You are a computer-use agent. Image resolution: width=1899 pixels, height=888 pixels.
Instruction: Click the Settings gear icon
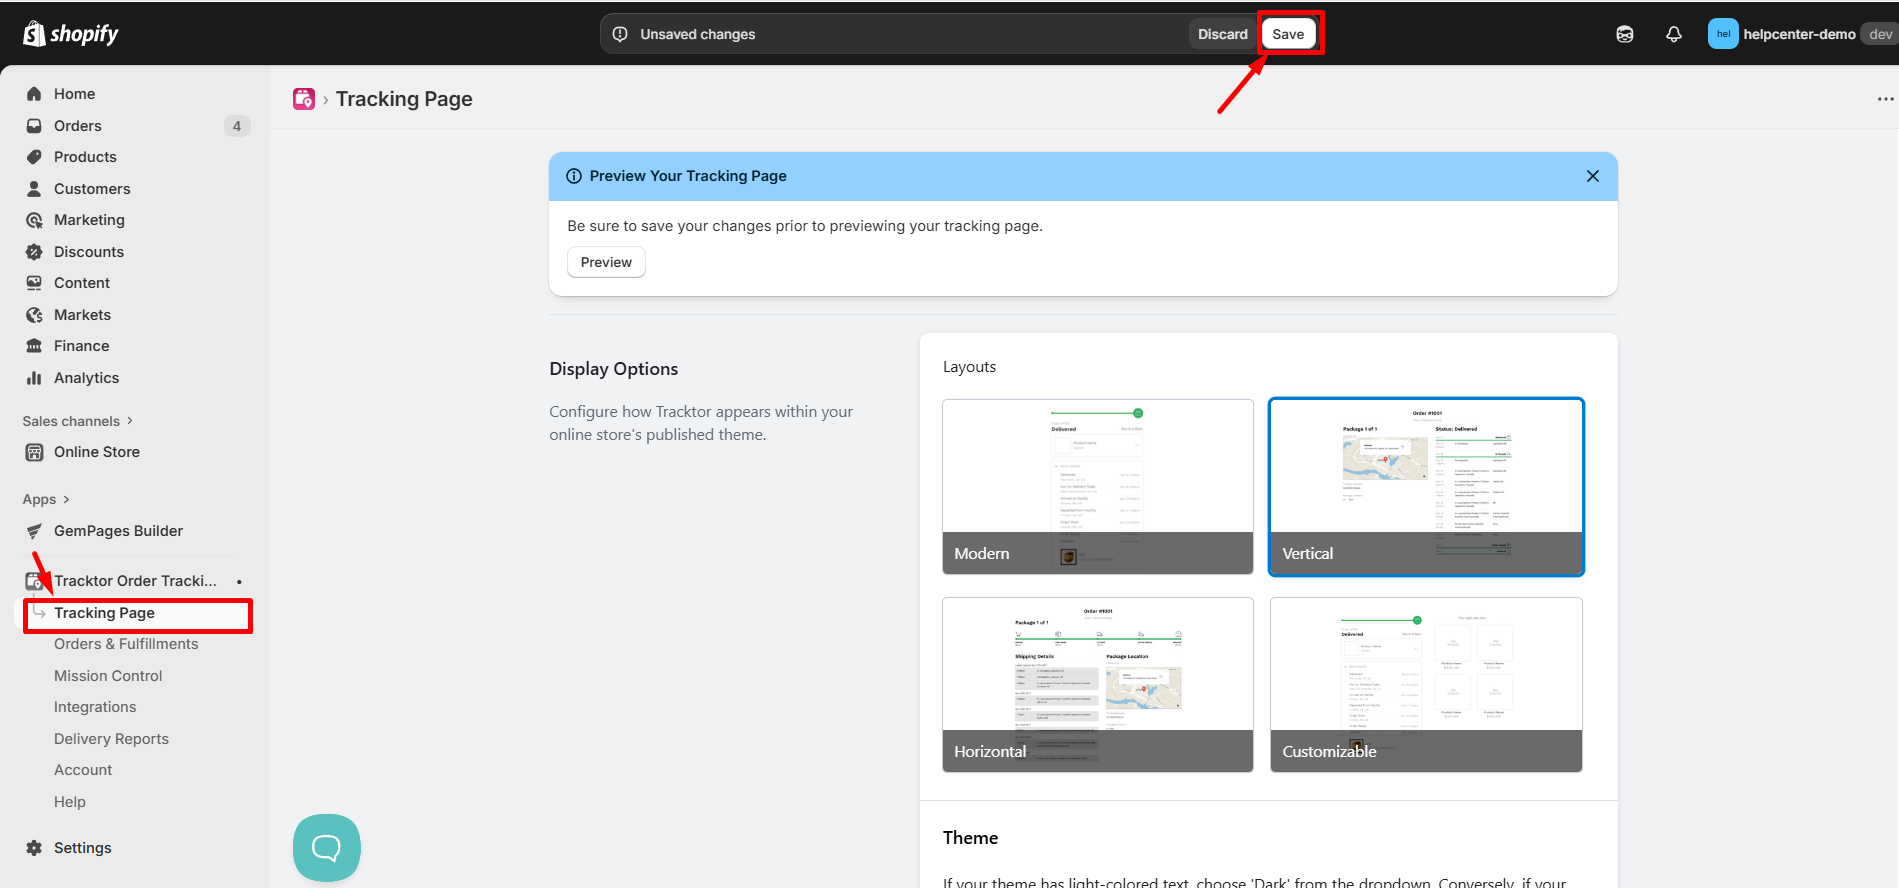click(34, 848)
